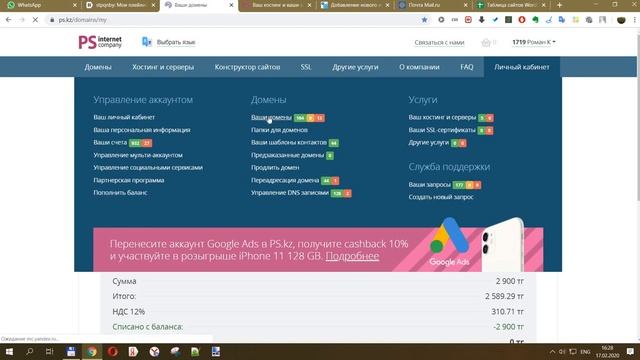Click the address bar showing ps.kz/domains/my
Screen dimensions: 640x360
[233, 20]
